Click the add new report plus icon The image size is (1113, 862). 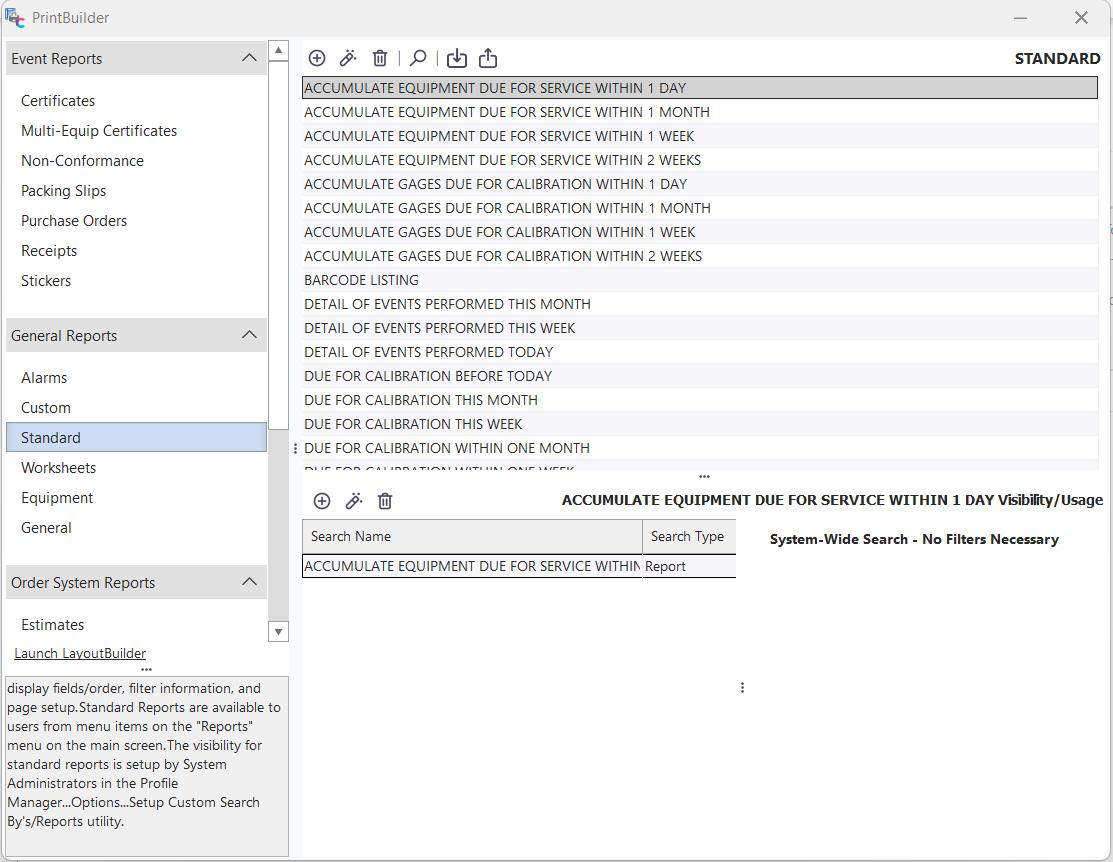click(x=317, y=59)
